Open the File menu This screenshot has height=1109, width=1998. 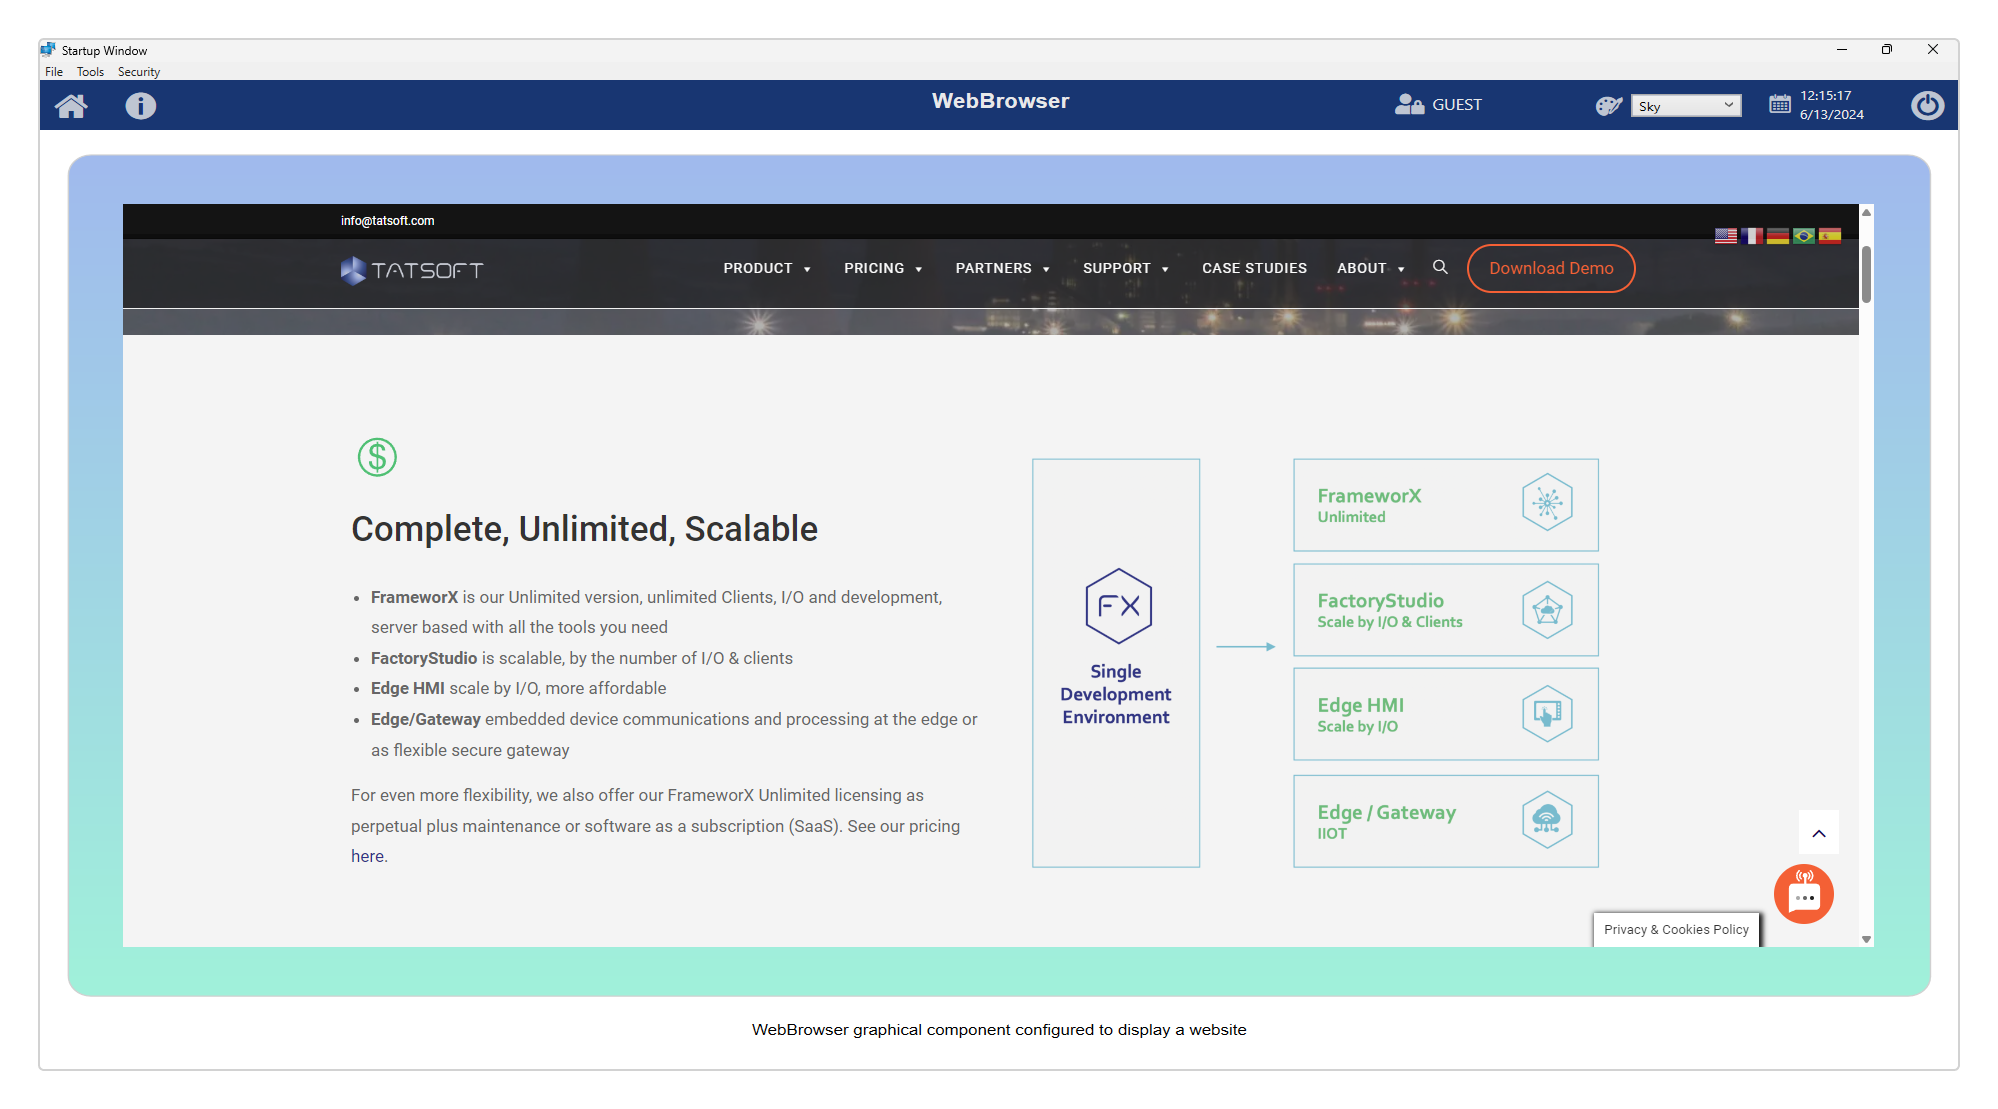pos(54,72)
